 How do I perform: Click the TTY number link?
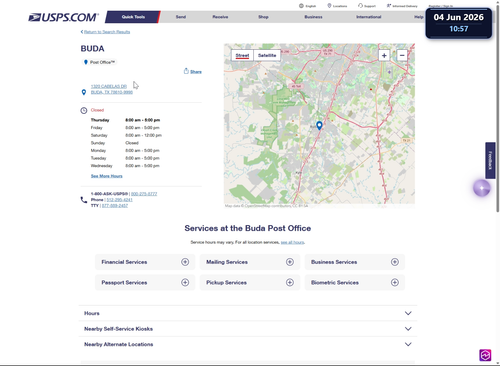coord(115,206)
